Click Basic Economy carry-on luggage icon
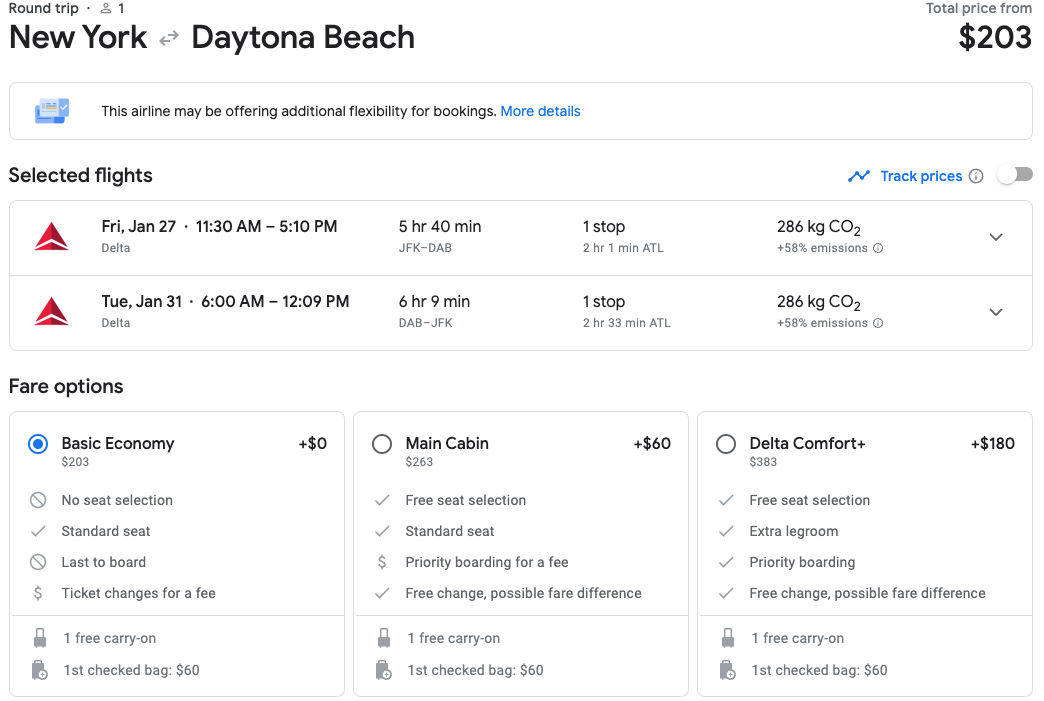The width and height of the screenshot is (1044, 701). point(40,638)
